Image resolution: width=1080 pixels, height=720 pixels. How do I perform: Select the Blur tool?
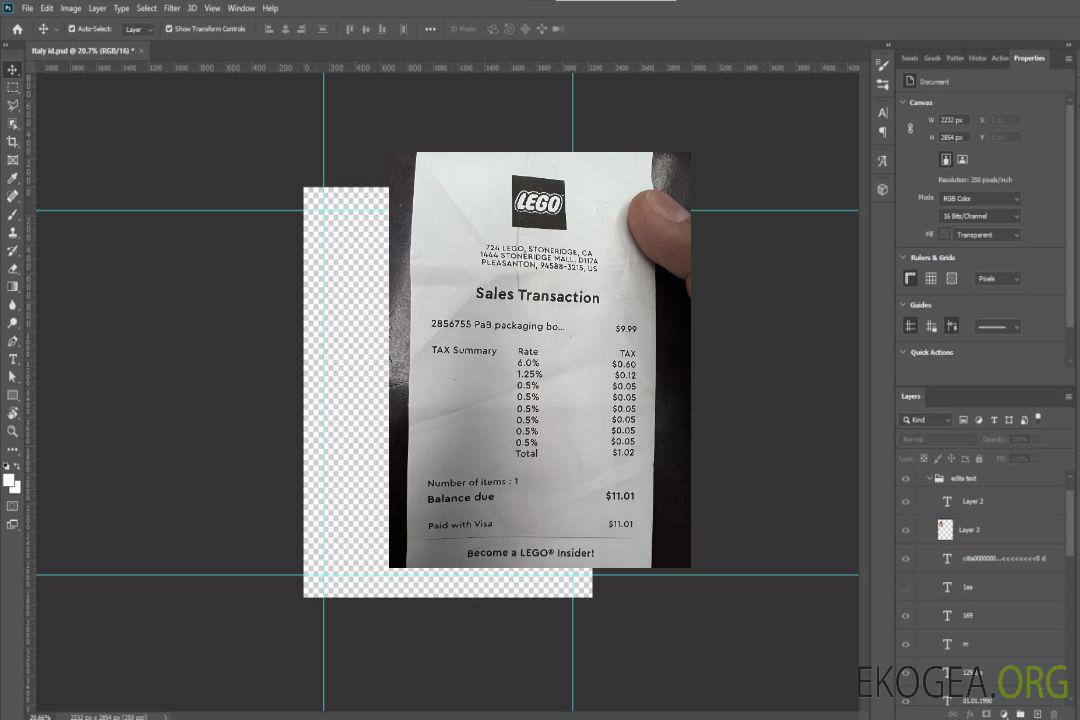click(x=12, y=305)
